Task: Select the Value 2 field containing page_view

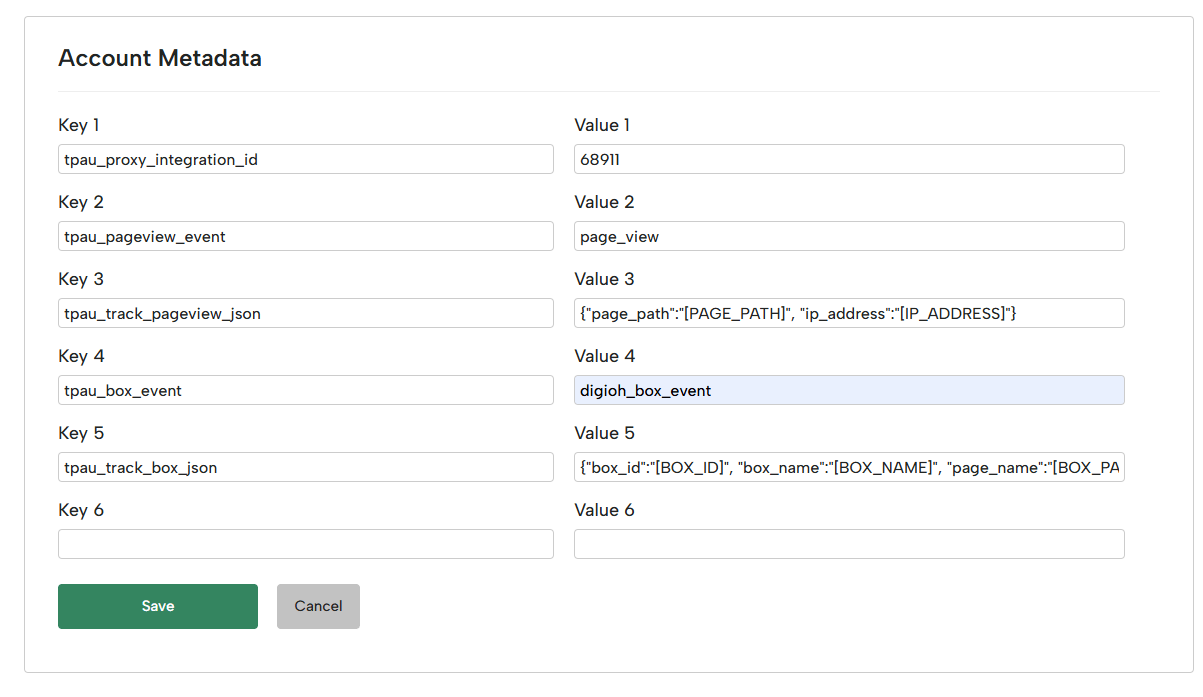Action: 848,236
